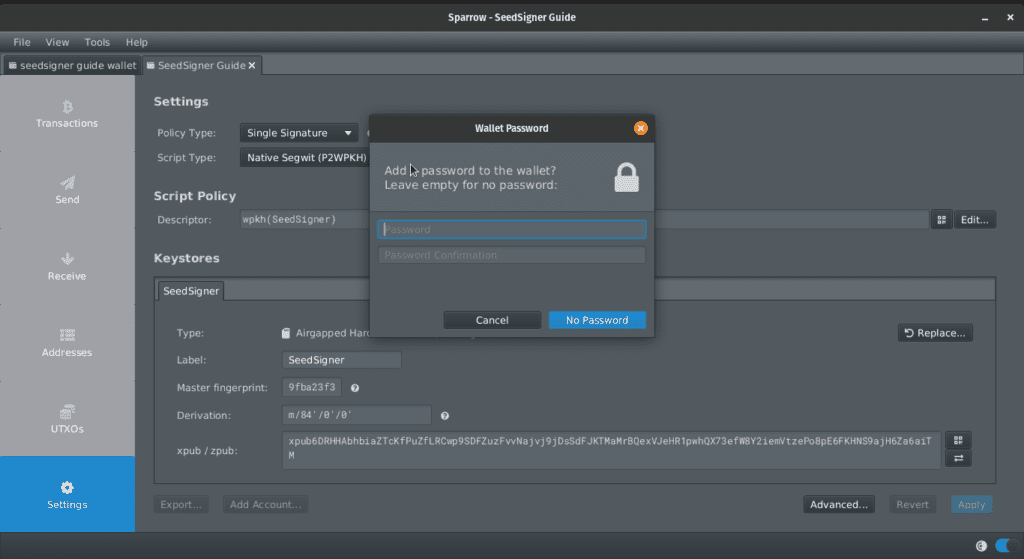Image resolution: width=1024 pixels, height=559 pixels.
Task: Focus the Password Confirmation field
Action: pos(511,255)
